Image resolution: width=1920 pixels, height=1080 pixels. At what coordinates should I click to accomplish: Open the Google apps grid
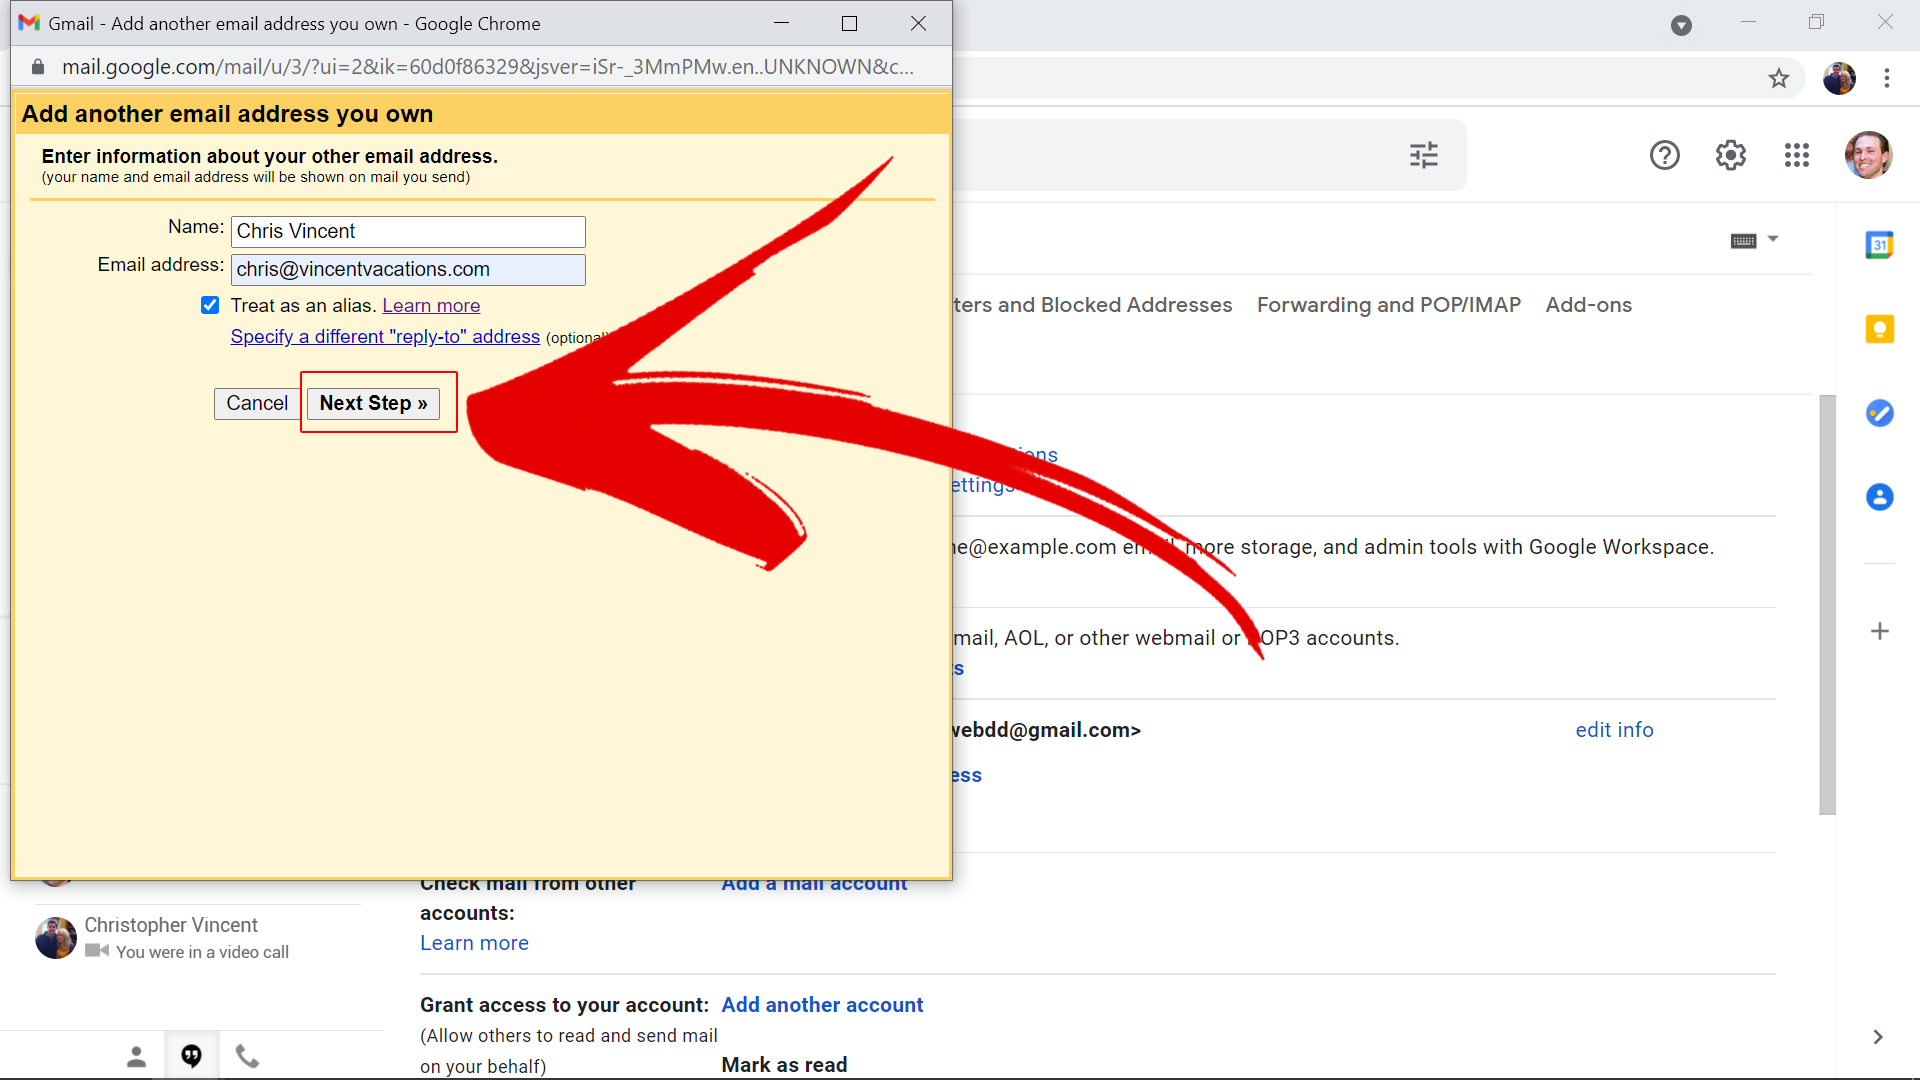pyautogui.click(x=1797, y=155)
